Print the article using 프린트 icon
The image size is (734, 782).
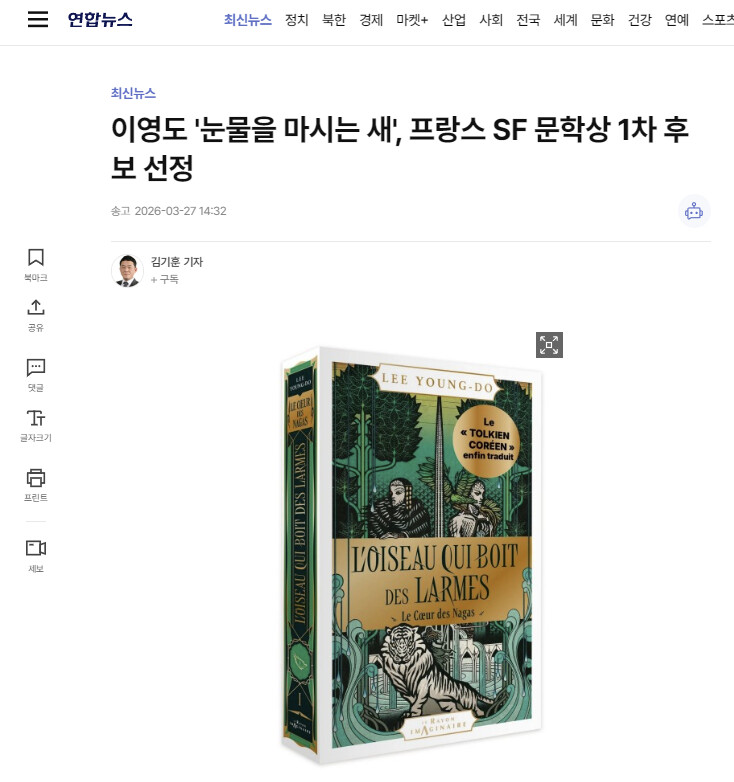pyautogui.click(x=35, y=485)
